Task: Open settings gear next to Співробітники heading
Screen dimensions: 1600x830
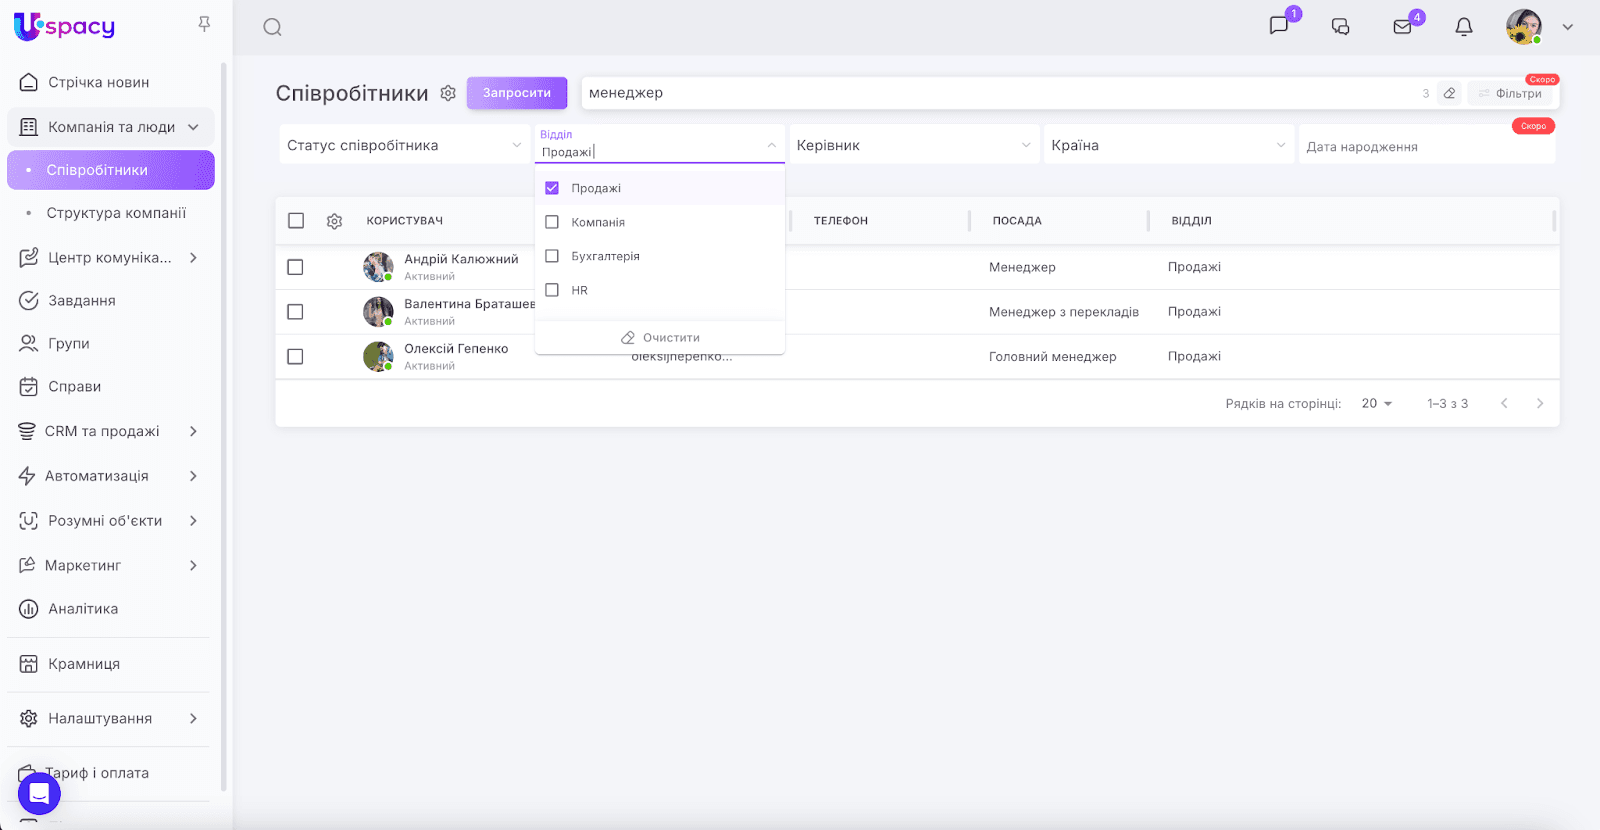Action: pyautogui.click(x=448, y=93)
